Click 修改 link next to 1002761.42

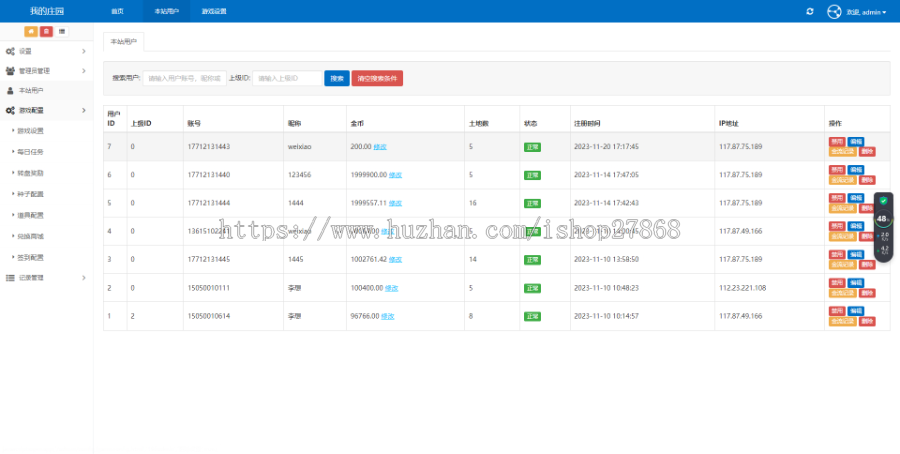click(395, 259)
